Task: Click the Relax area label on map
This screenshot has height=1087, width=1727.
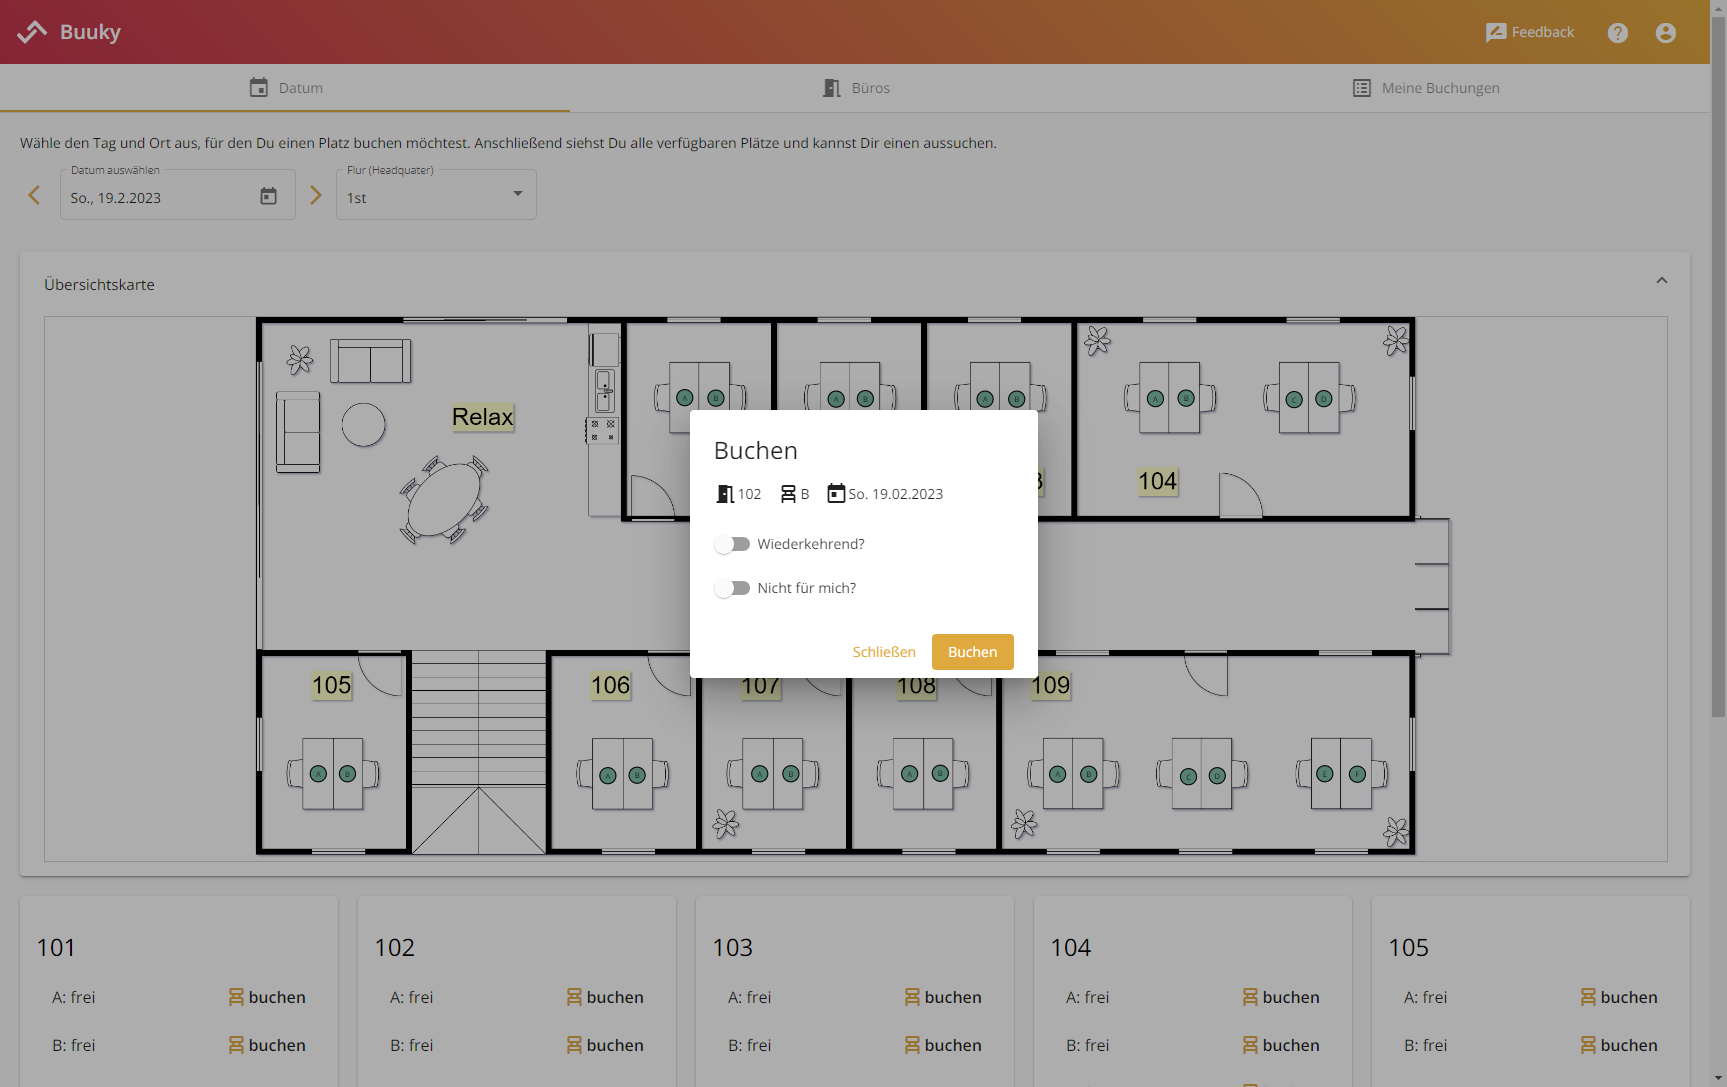Action: (482, 417)
